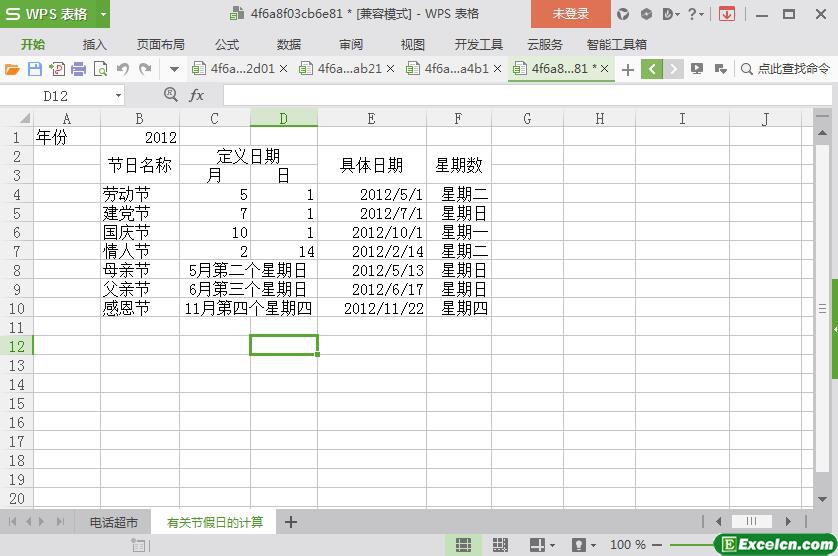The image size is (838, 556).
Task: Expand the Name Box dropdown arrow
Action: (118, 96)
